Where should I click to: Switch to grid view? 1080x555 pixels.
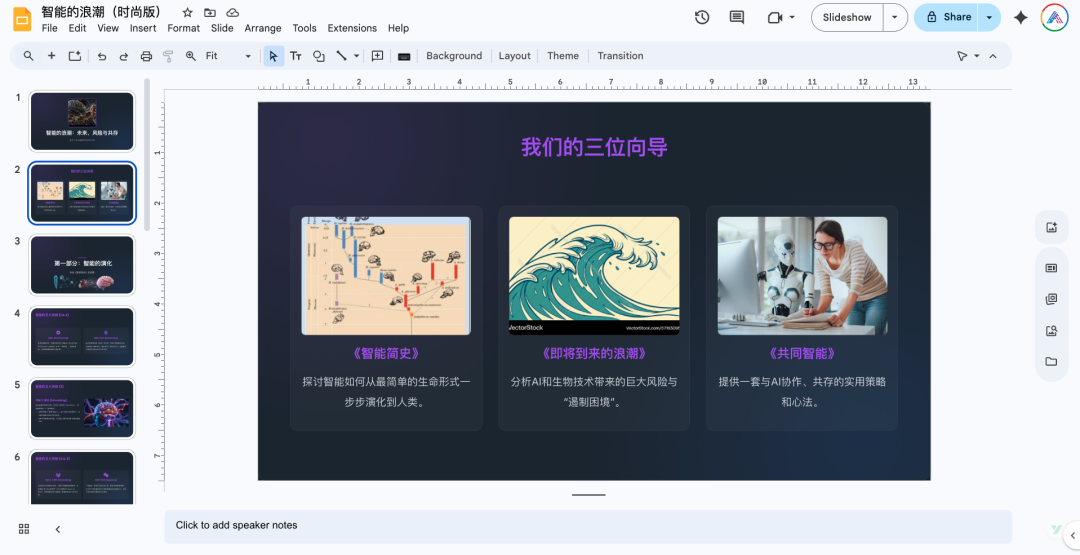[24, 529]
